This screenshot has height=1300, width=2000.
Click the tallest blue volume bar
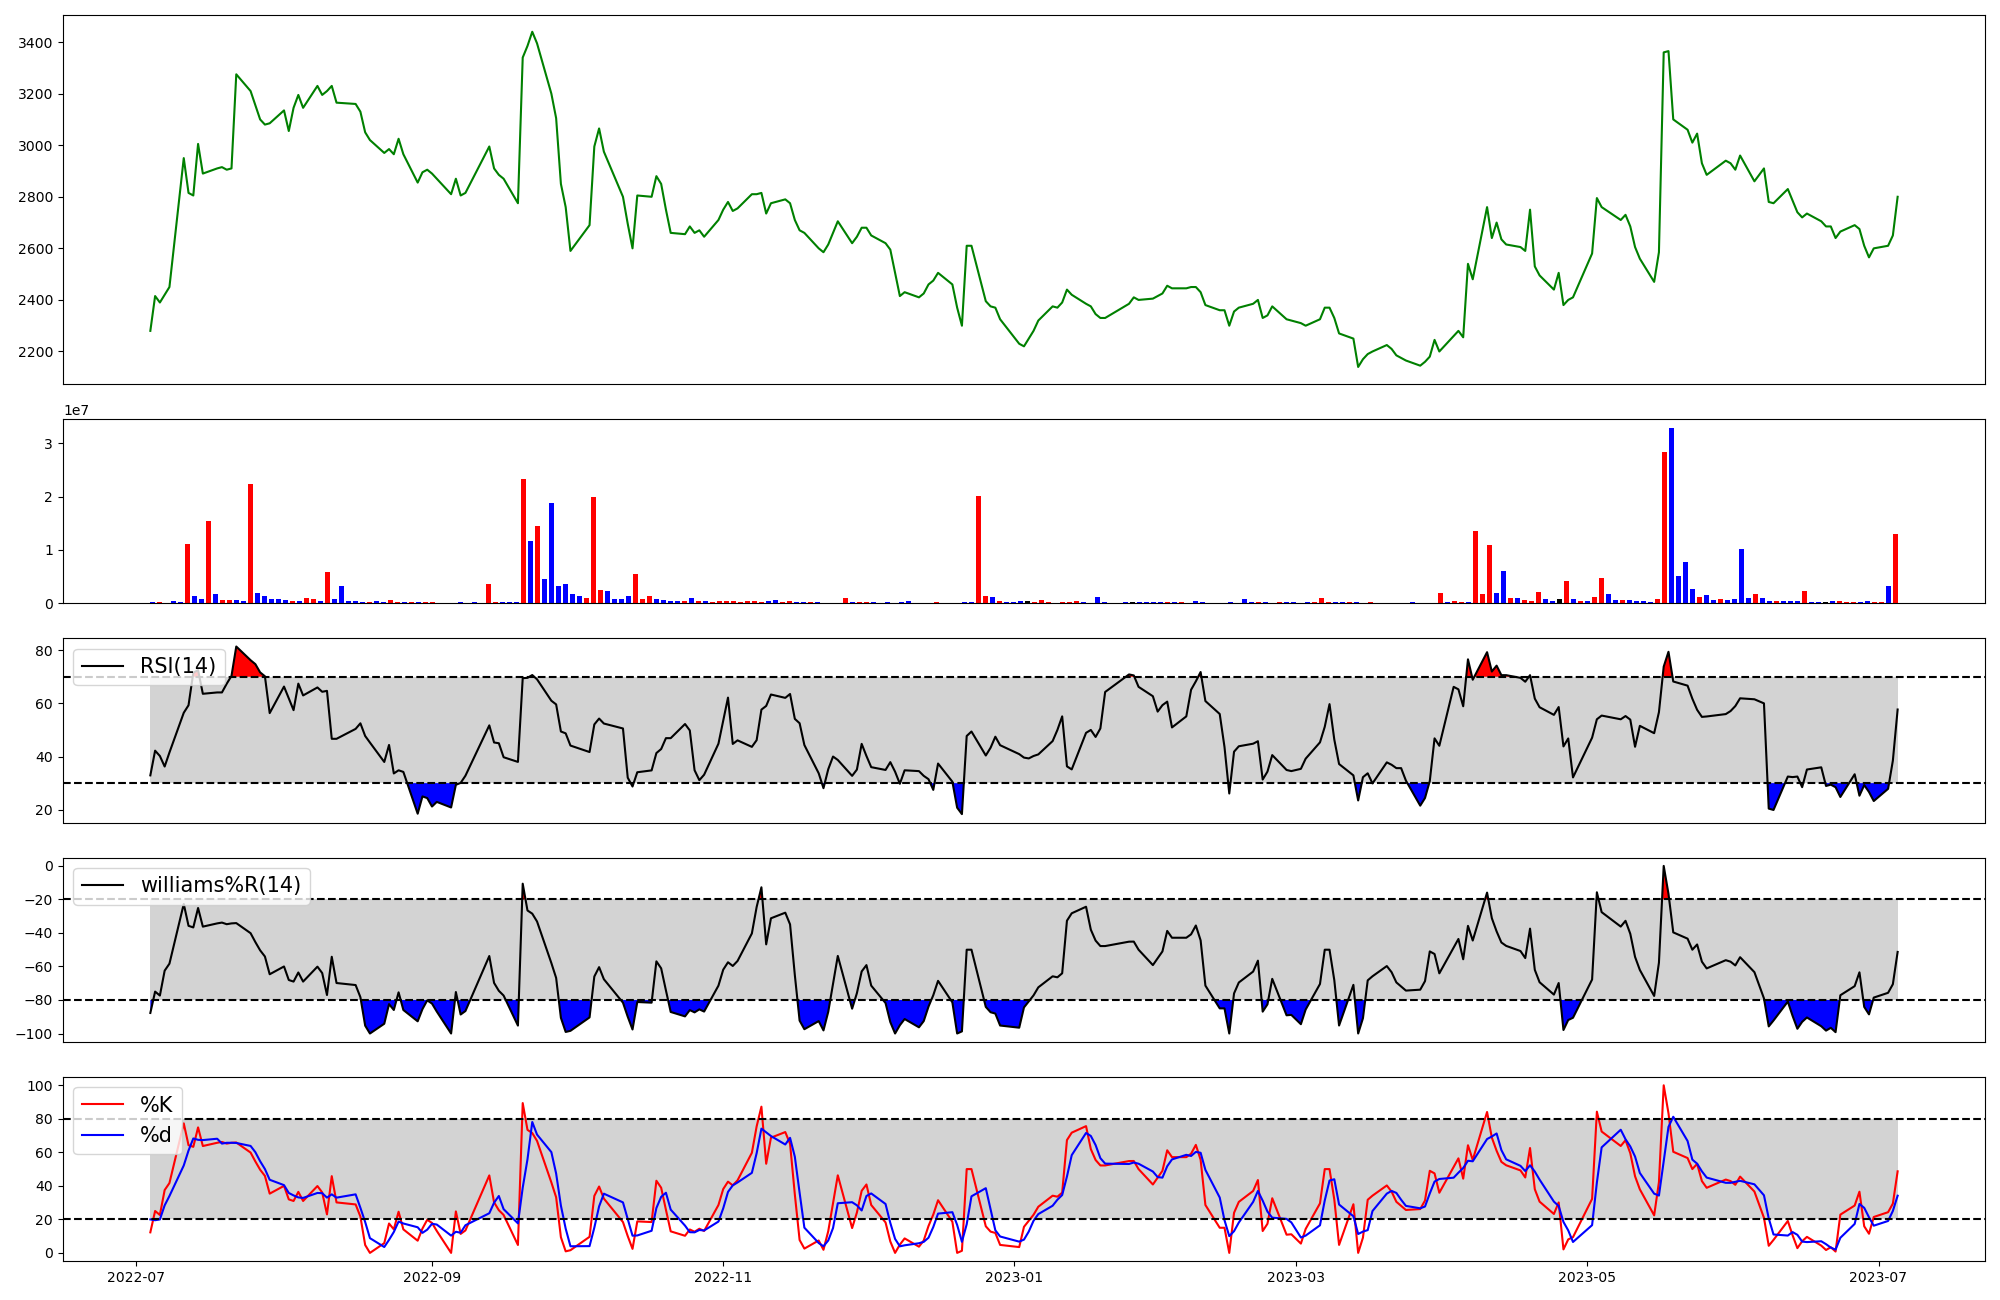[1671, 515]
